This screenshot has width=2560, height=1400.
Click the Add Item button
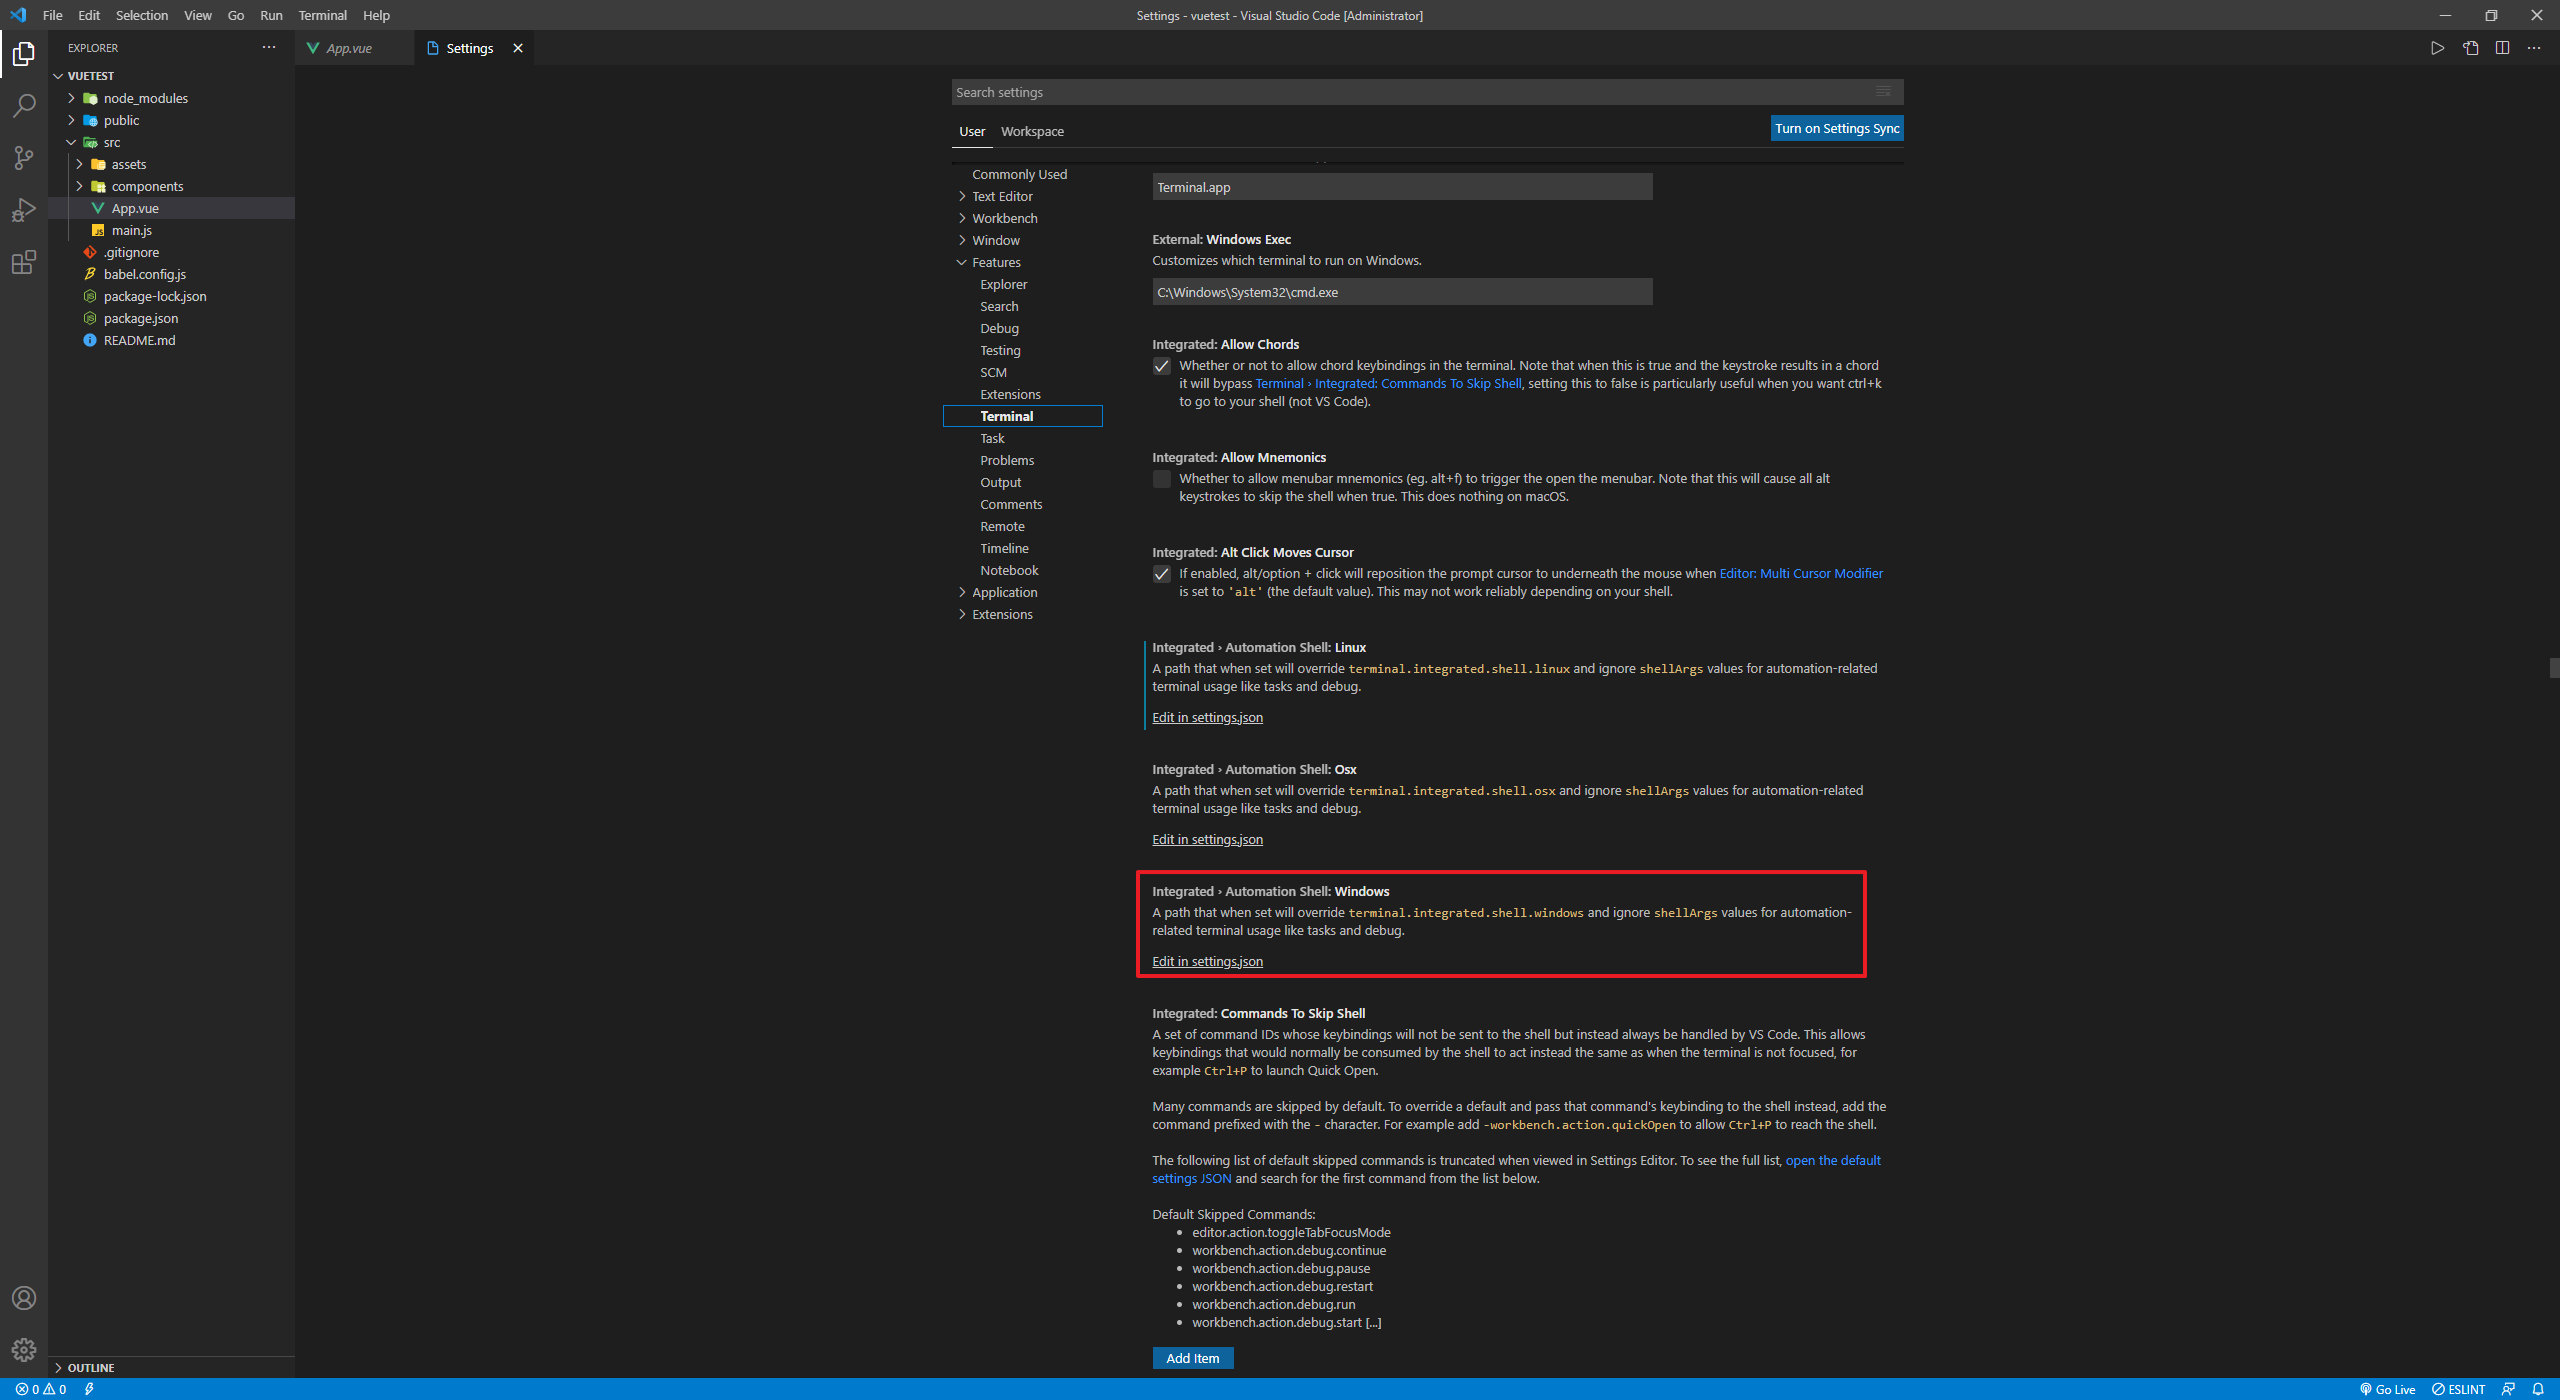(x=1192, y=1358)
